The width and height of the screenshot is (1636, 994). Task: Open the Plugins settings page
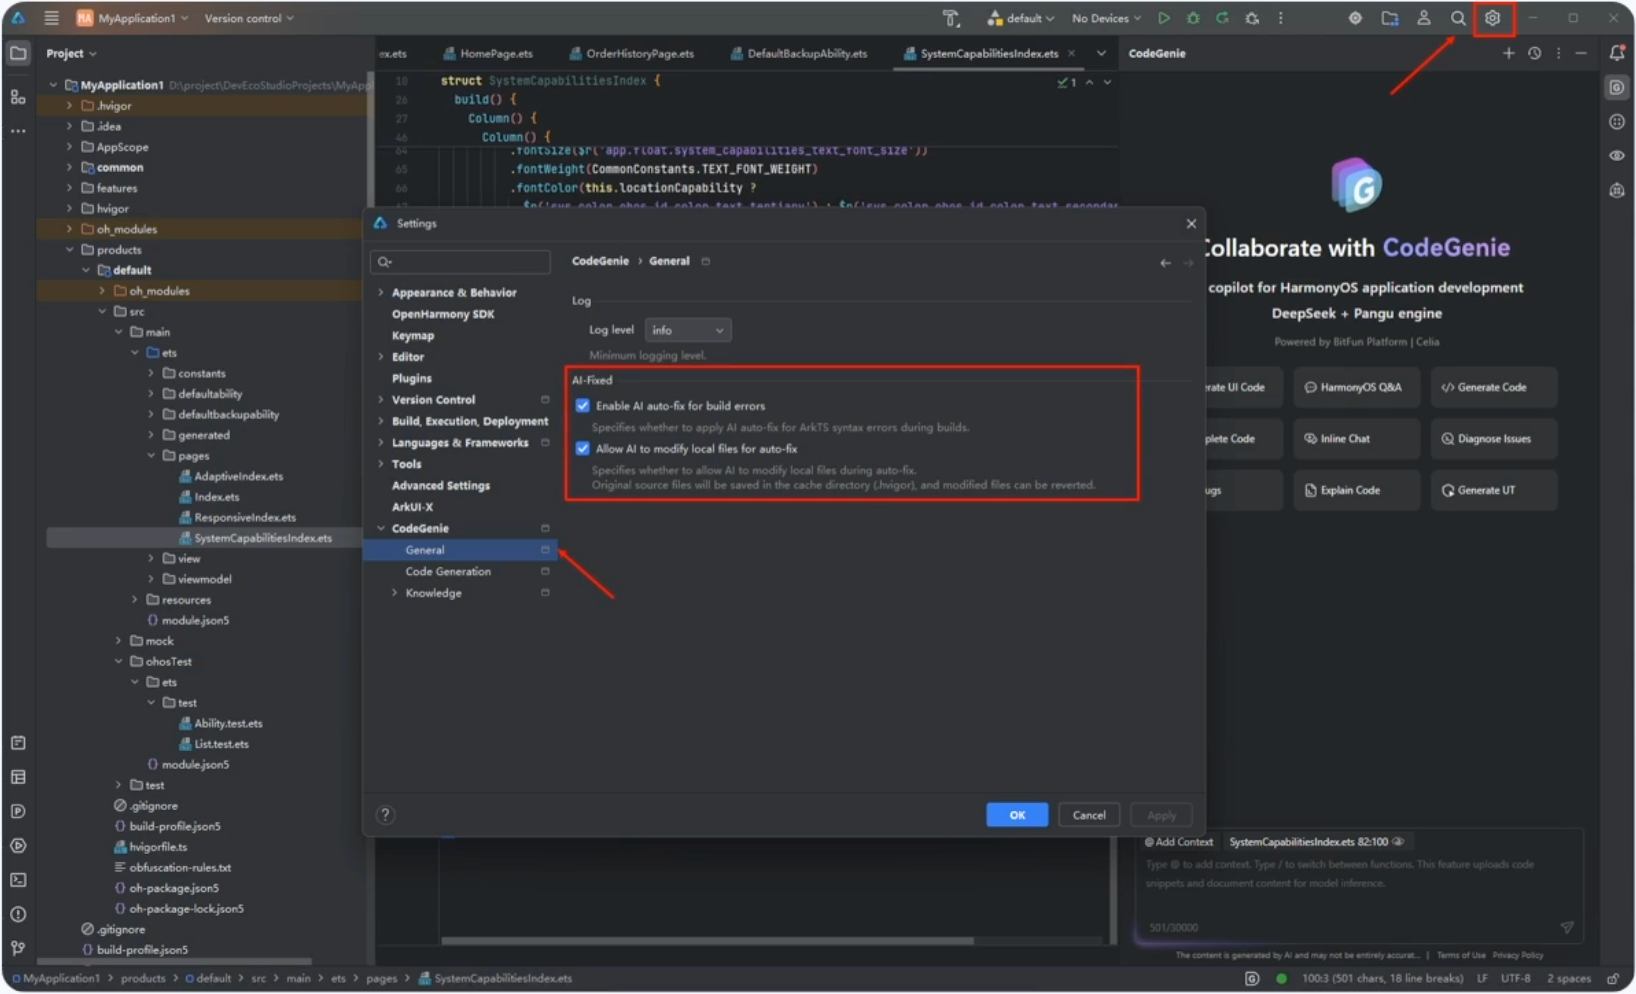tap(412, 379)
